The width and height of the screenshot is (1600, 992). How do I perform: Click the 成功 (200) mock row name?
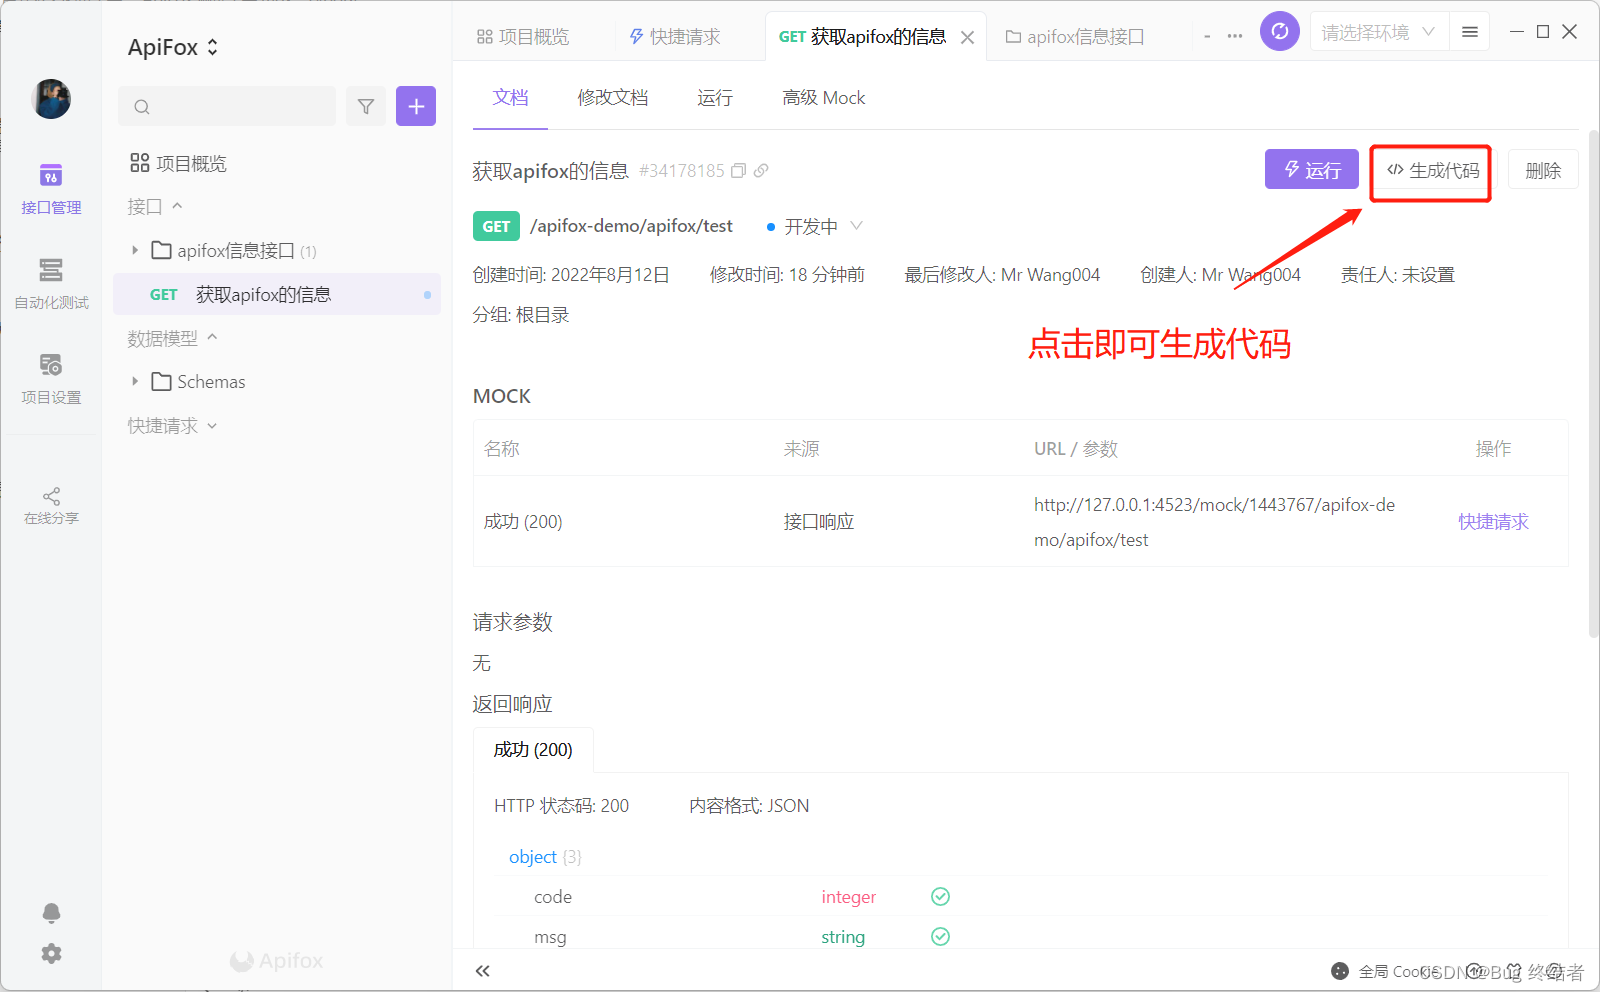[x=523, y=522]
